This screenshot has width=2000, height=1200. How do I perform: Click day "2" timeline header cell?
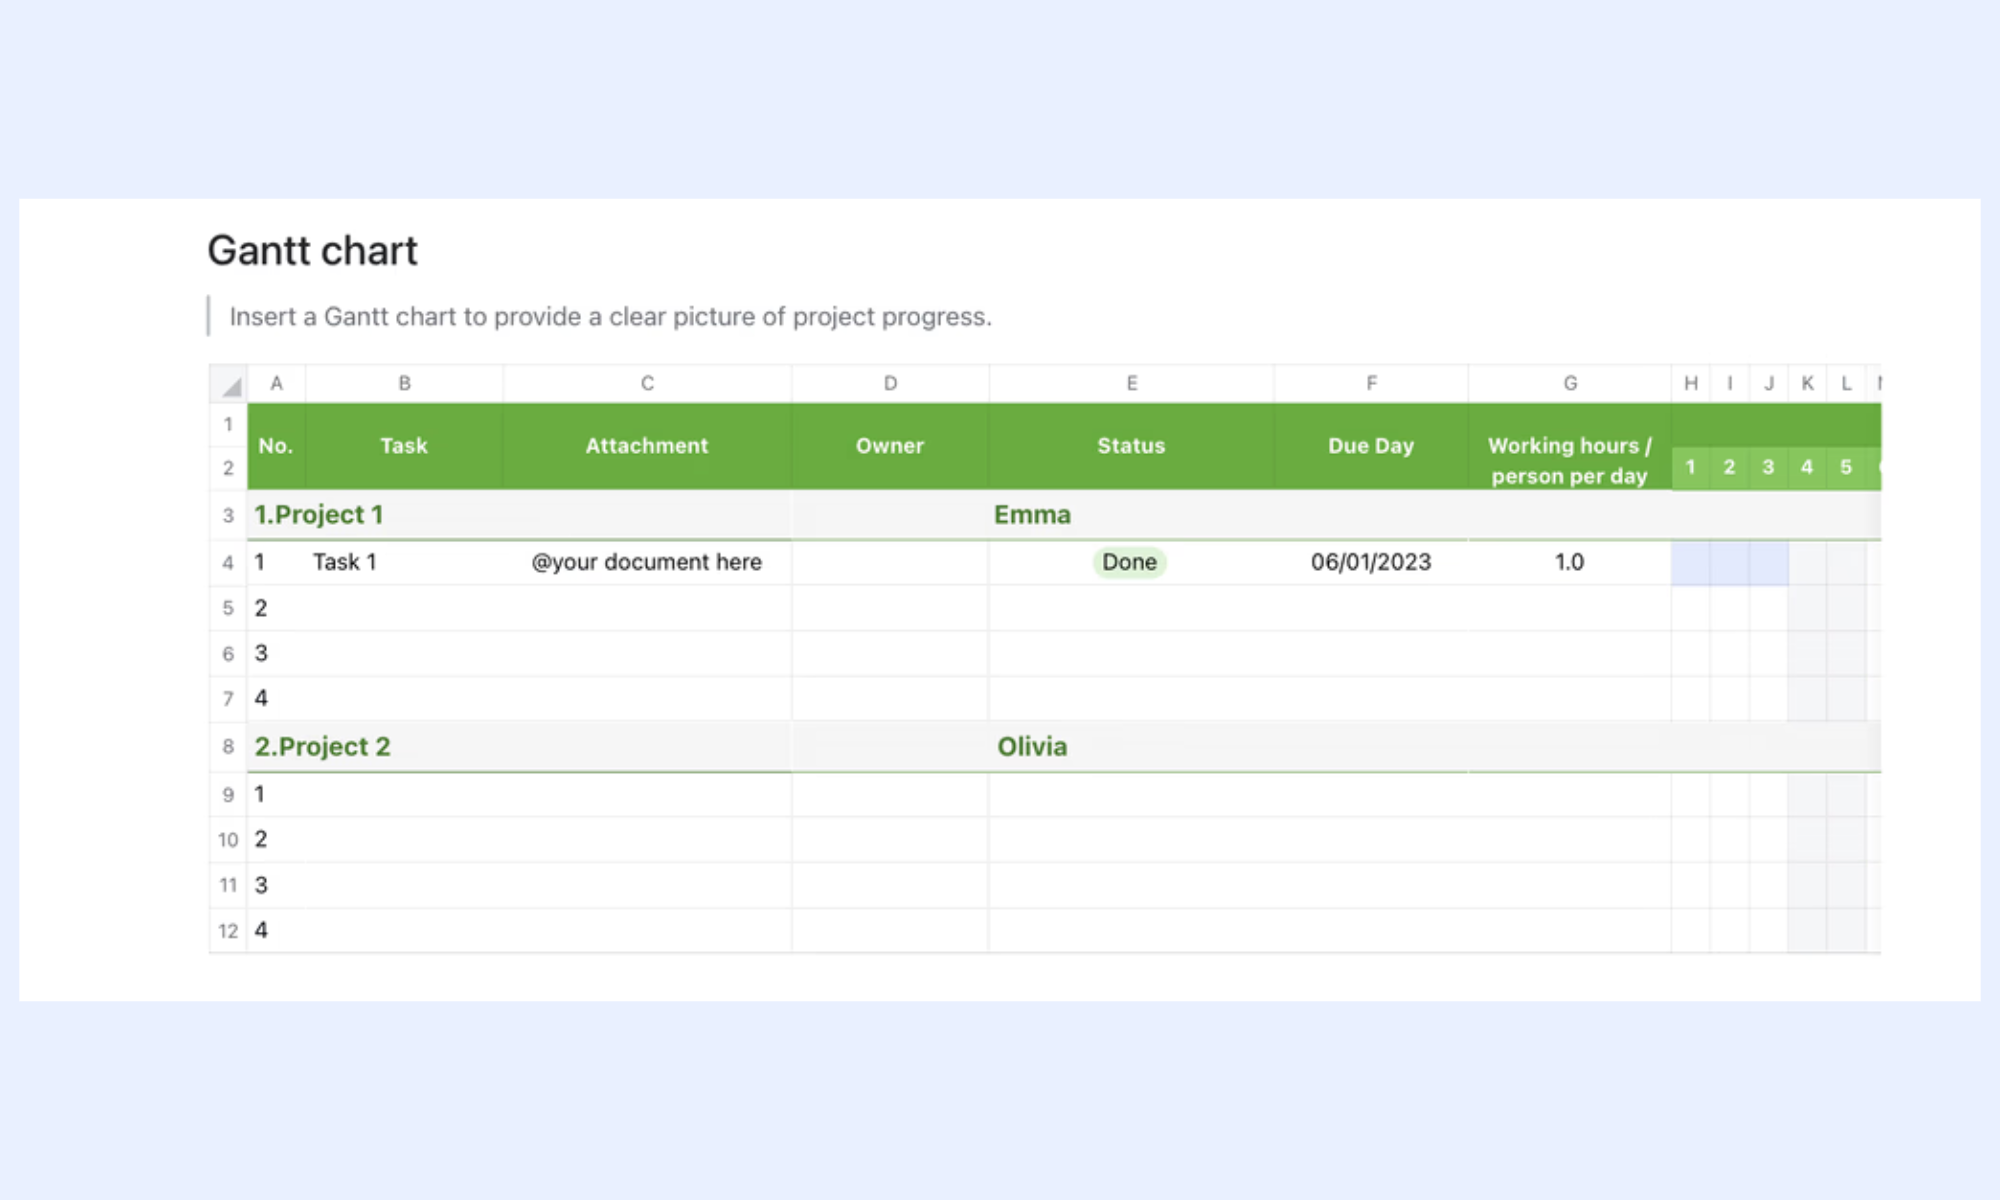[x=1730, y=467]
